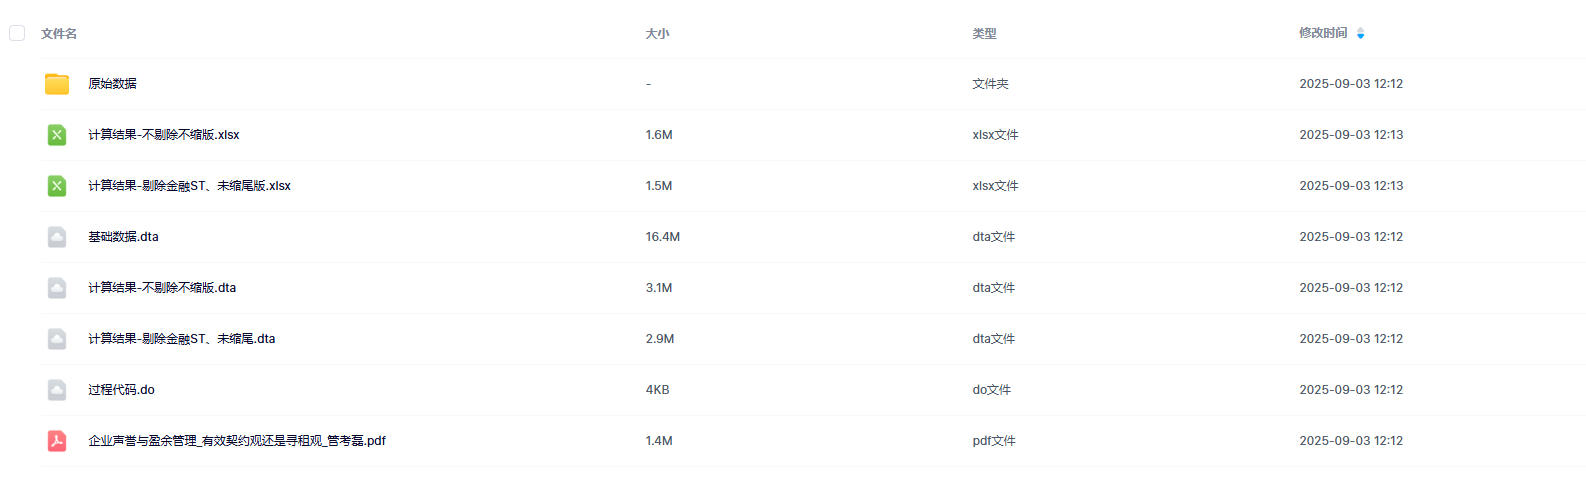Click the PDF icon for 企业声誉与盈余管理 file

tap(57, 441)
